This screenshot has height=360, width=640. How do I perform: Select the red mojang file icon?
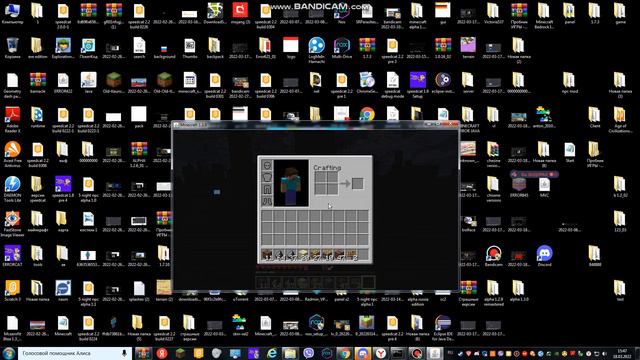(x=240, y=13)
